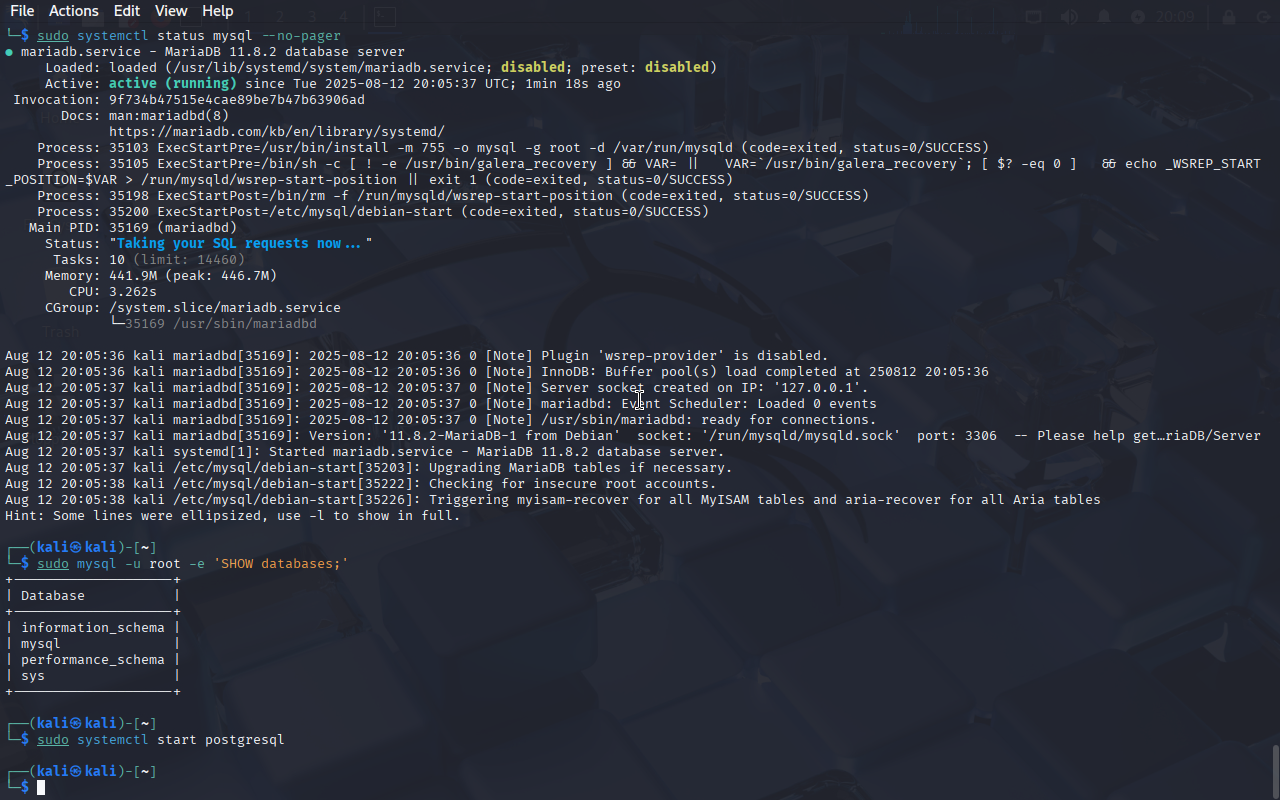Open the Help menu
Viewport: 1280px width, 800px height.
click(x=217, y=11)
